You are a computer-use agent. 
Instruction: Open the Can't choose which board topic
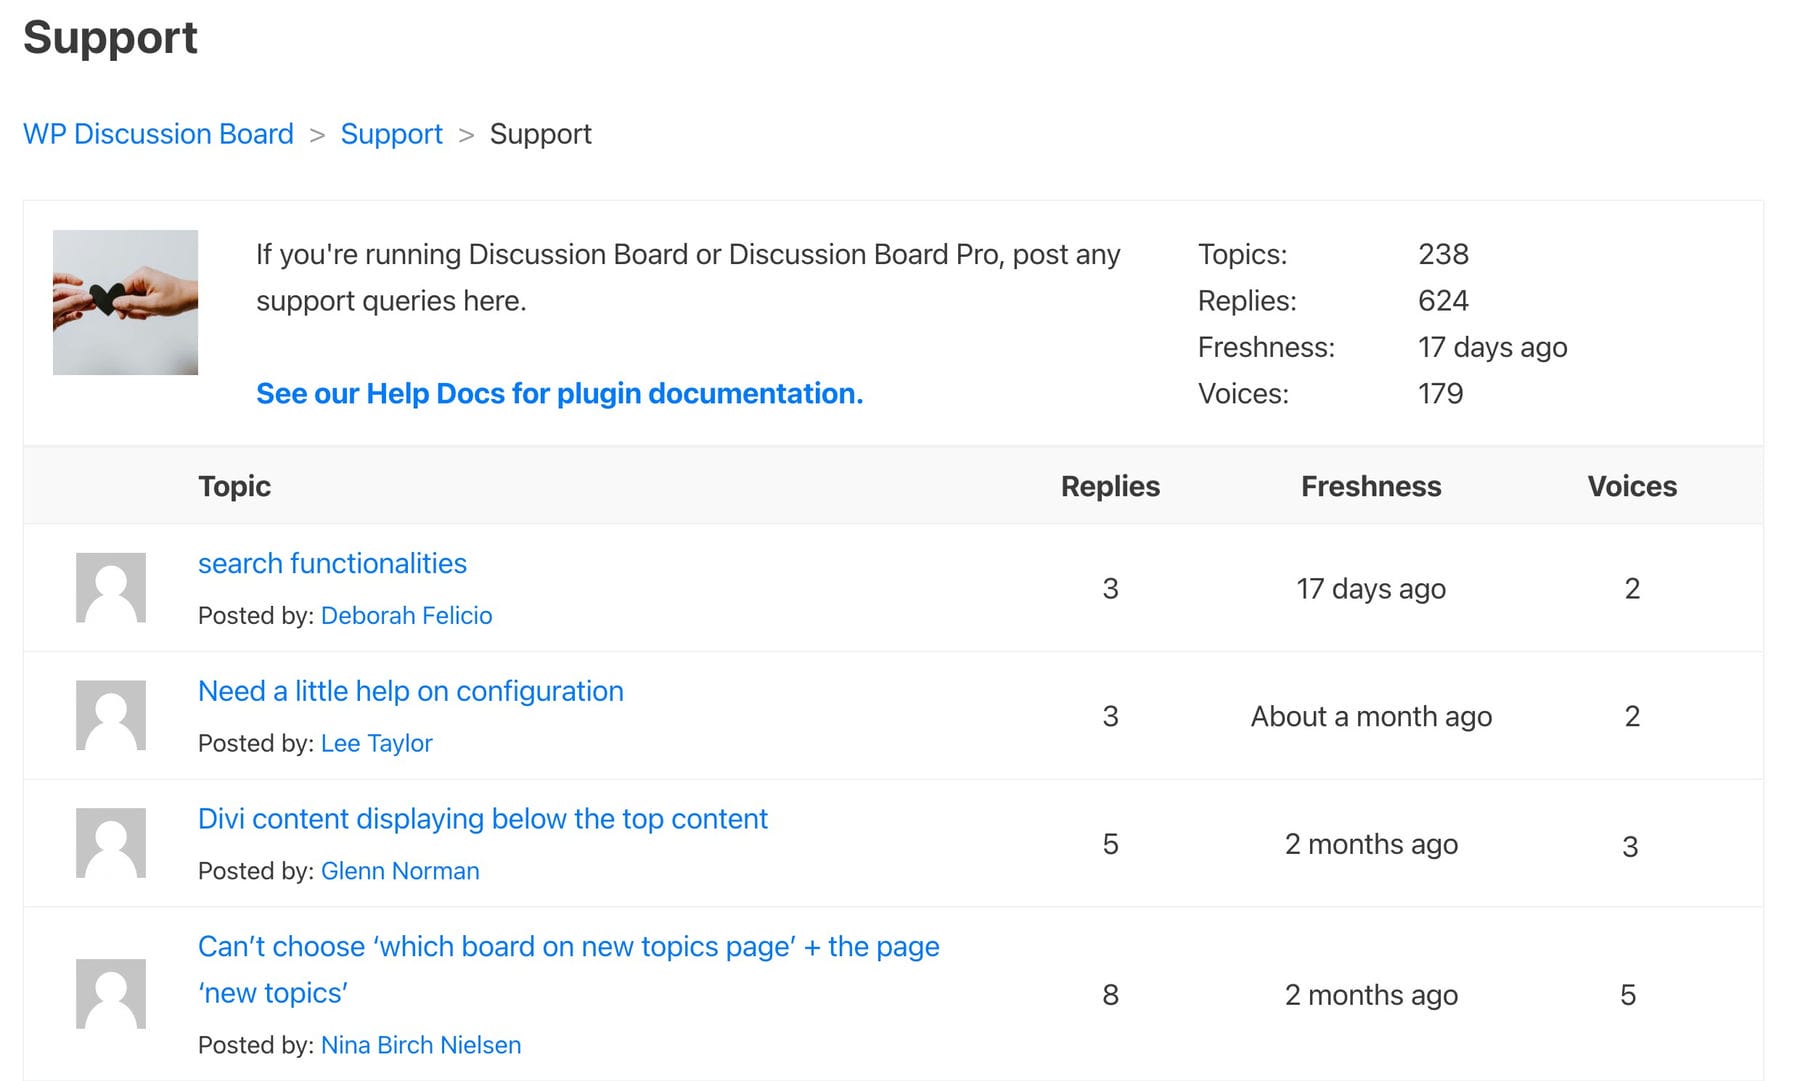click(x=568, y=946)
